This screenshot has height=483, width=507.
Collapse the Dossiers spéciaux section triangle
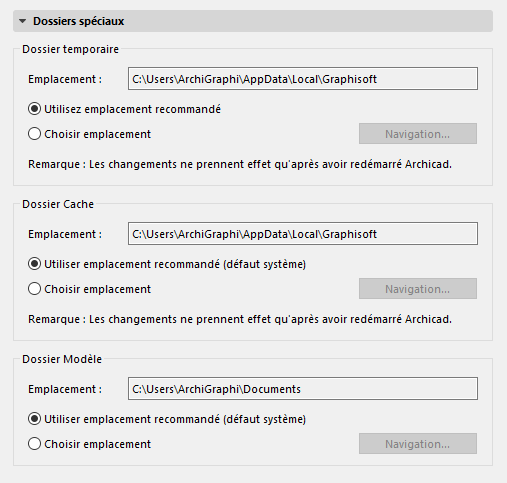23,21
